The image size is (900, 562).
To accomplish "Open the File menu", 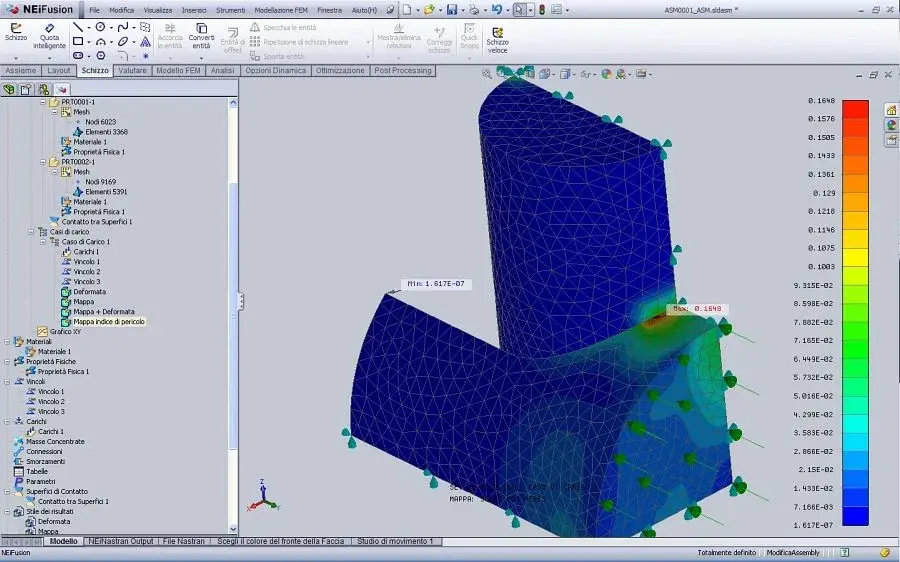I will click(x=95, y=10).
